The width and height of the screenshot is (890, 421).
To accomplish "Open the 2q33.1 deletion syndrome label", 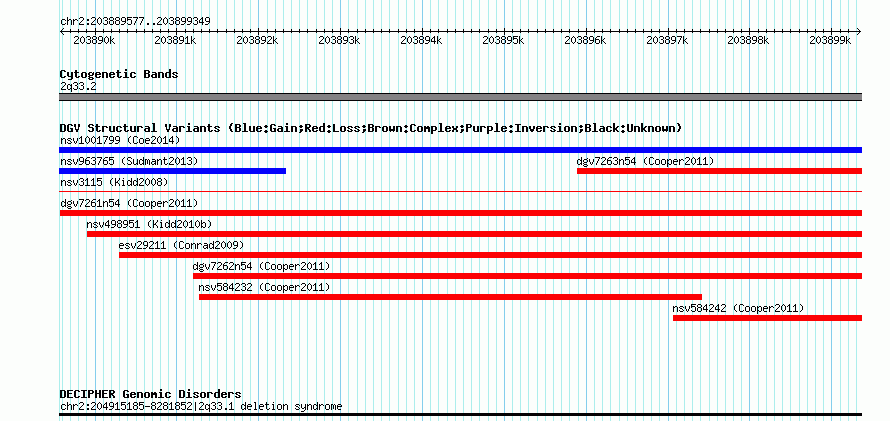I will [x=201, y=406].
